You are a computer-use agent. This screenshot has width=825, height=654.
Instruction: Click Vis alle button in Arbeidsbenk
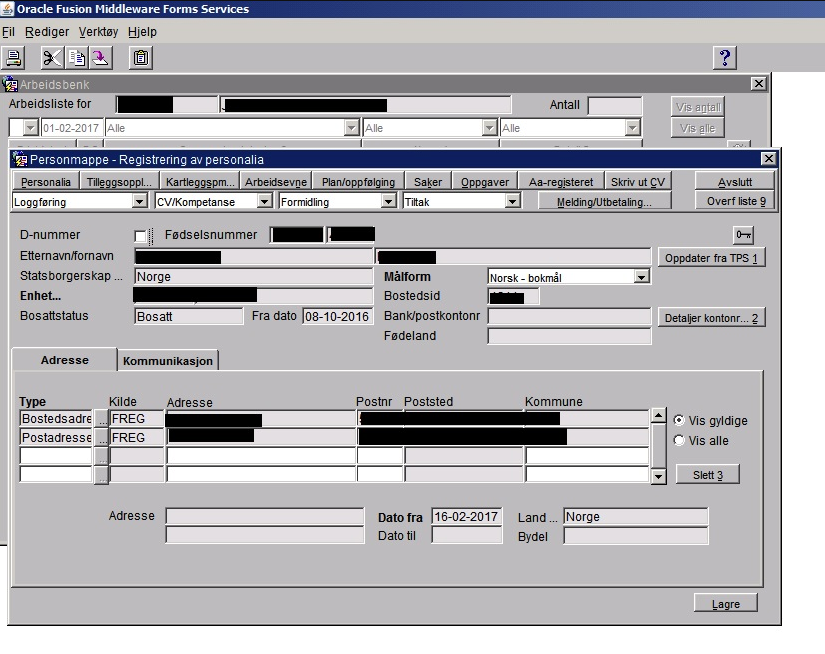point(698,128)
